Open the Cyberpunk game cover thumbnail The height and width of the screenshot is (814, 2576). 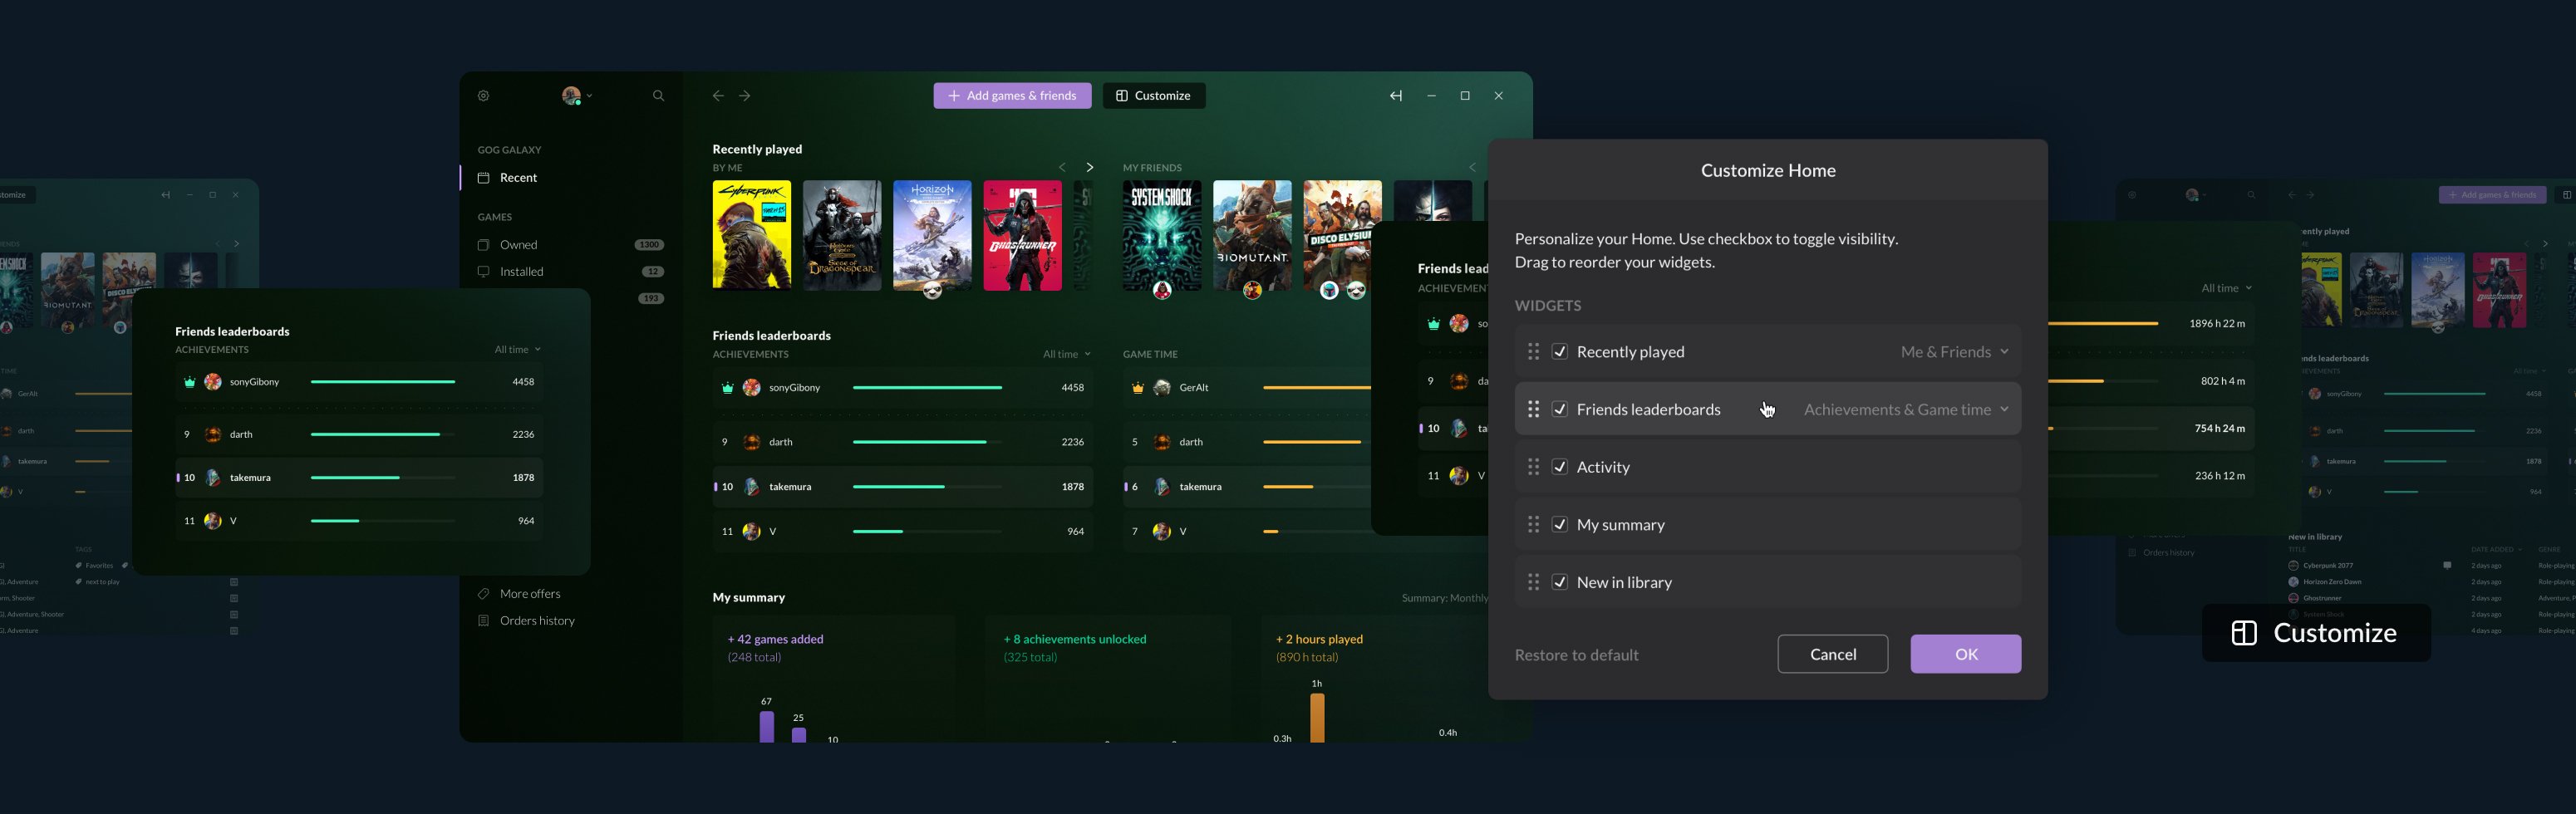[751, 235]
